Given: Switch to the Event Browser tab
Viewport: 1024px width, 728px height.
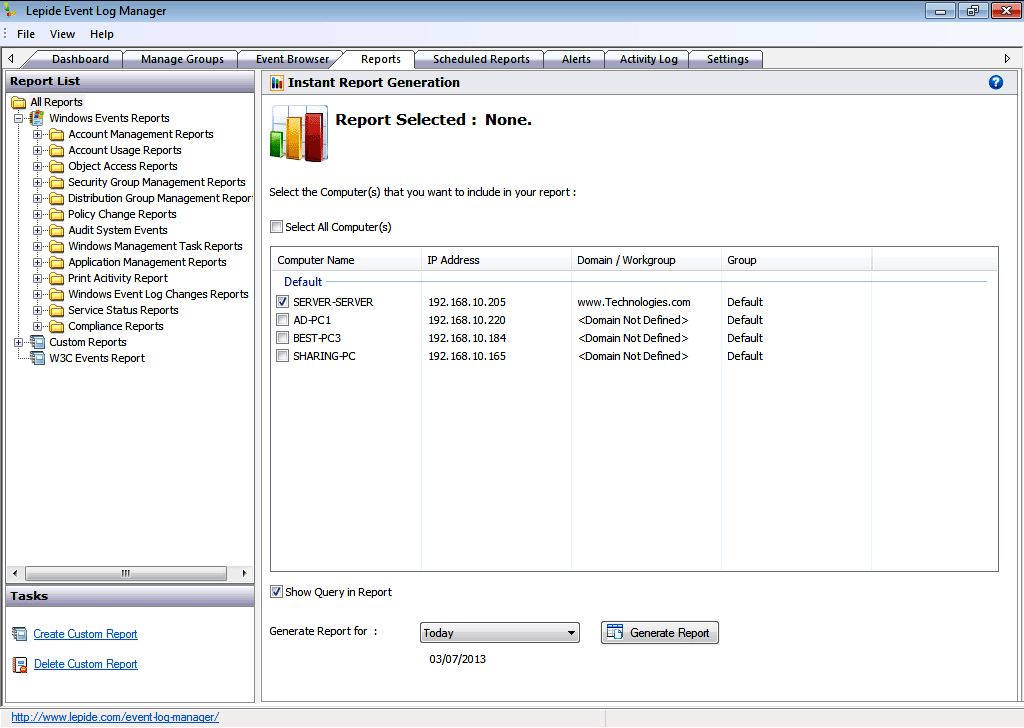Looking at the screenshot, I should [x=293, y=59].
